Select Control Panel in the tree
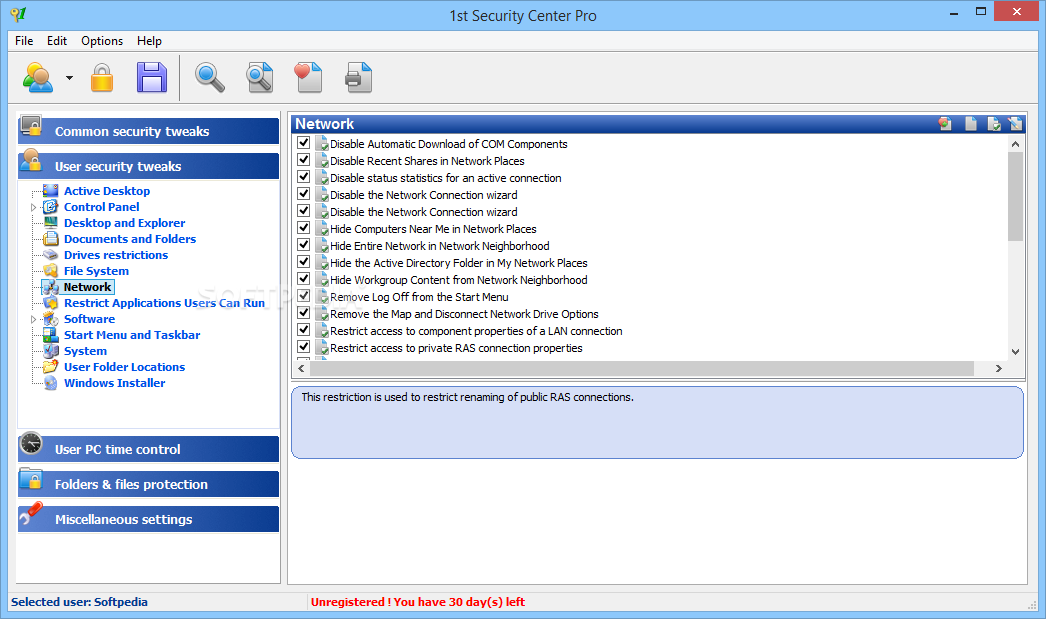 pyautogui.click(x=101, y=207)
